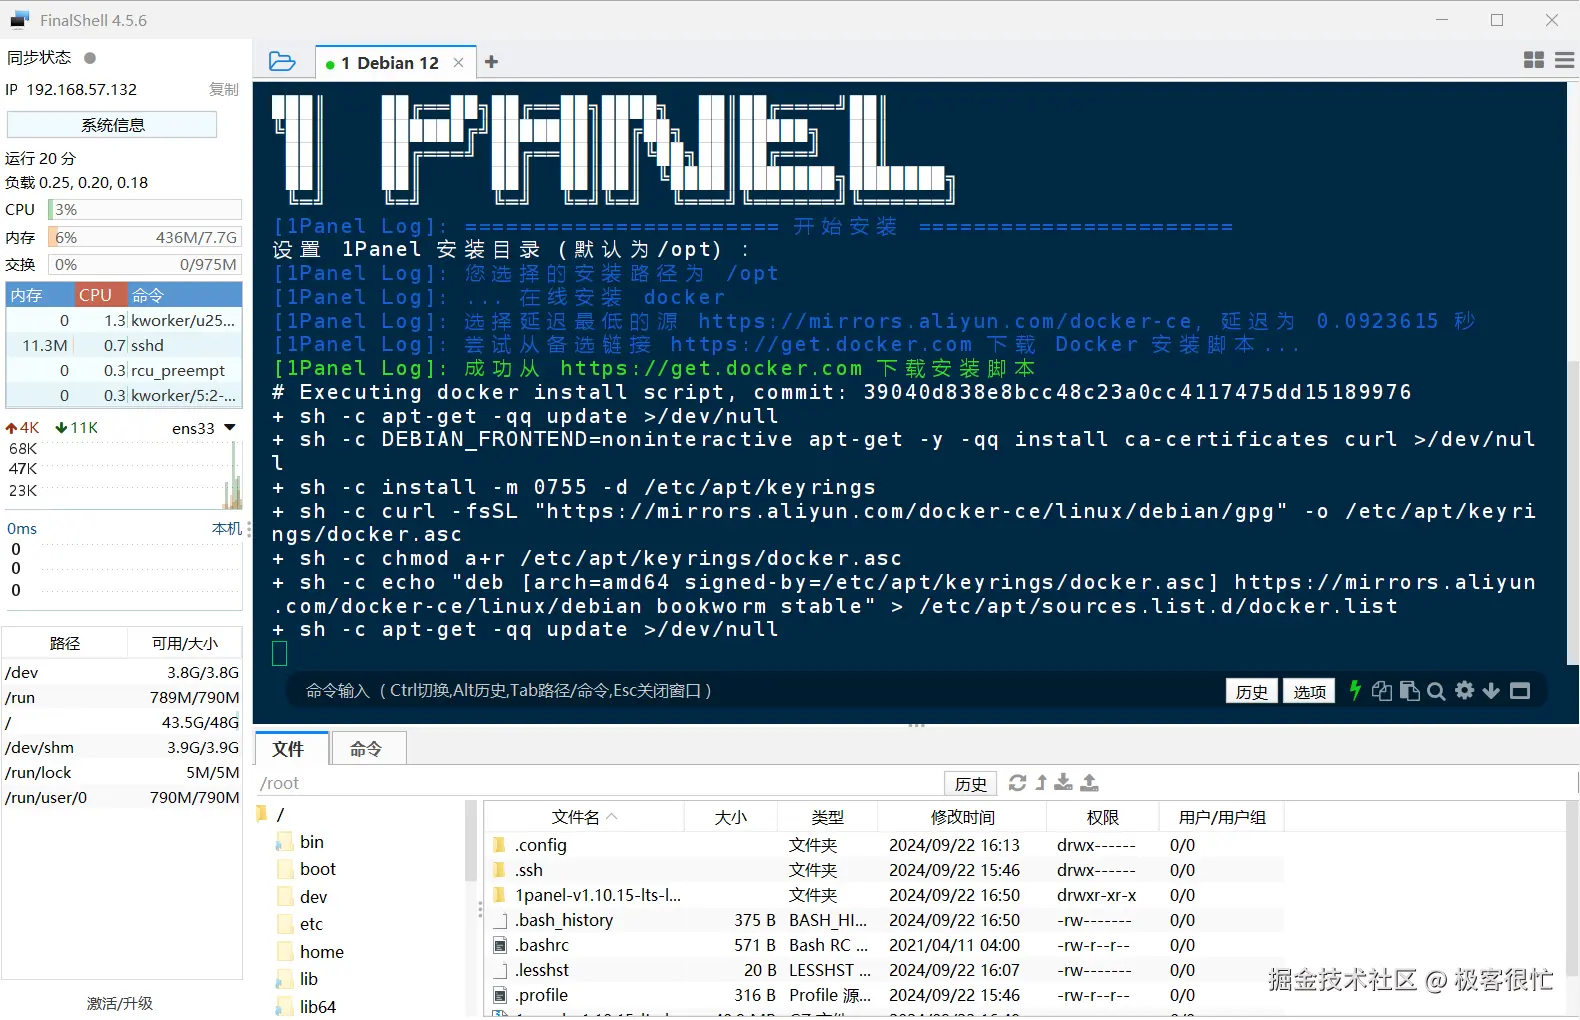The width and height of the screenshot is (1580, 1020).
Task: Select the .profile file
Action: pos(885,995)
